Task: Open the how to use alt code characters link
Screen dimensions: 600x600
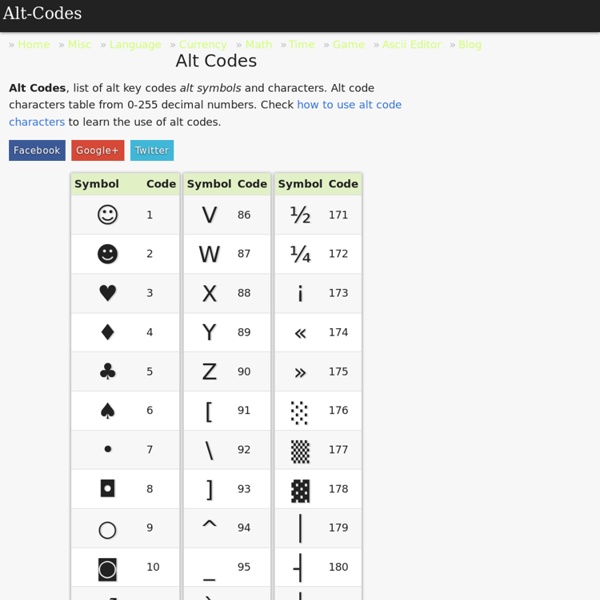Action: [349, 105]
